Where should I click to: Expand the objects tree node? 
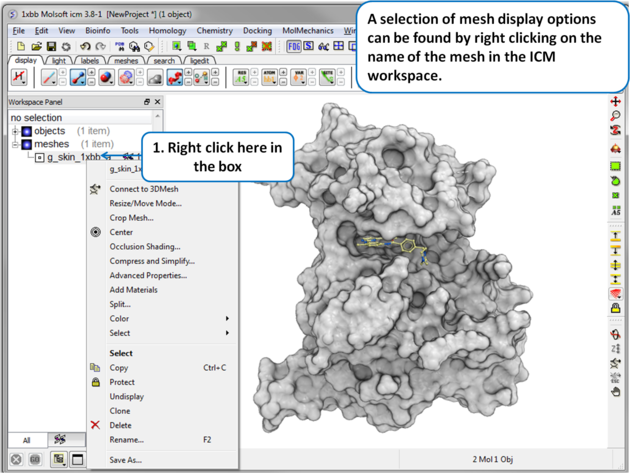pyautogui.click(x=15, y=131)
